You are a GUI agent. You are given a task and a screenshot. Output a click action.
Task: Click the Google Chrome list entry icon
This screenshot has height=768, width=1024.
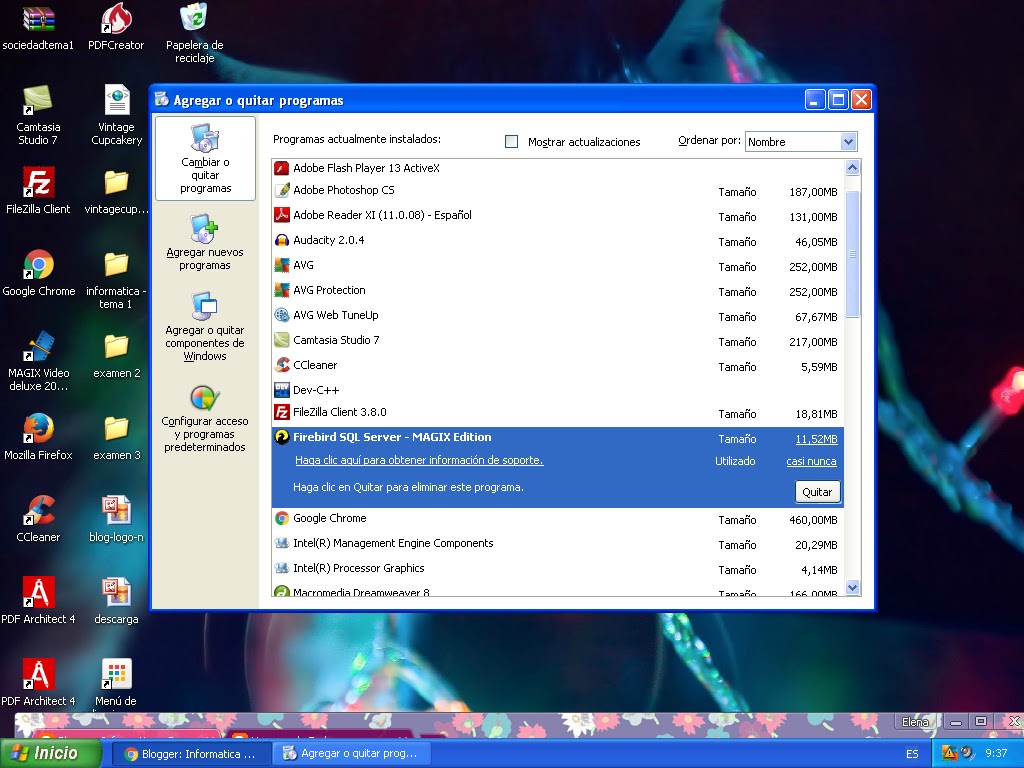(x=281, y=519)
